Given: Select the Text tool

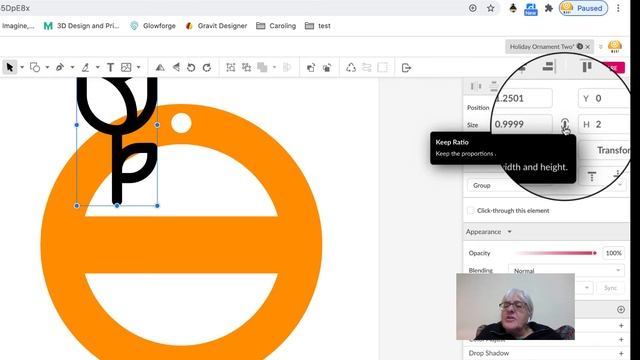Looking at the screenshot, I should click(110, 67).
